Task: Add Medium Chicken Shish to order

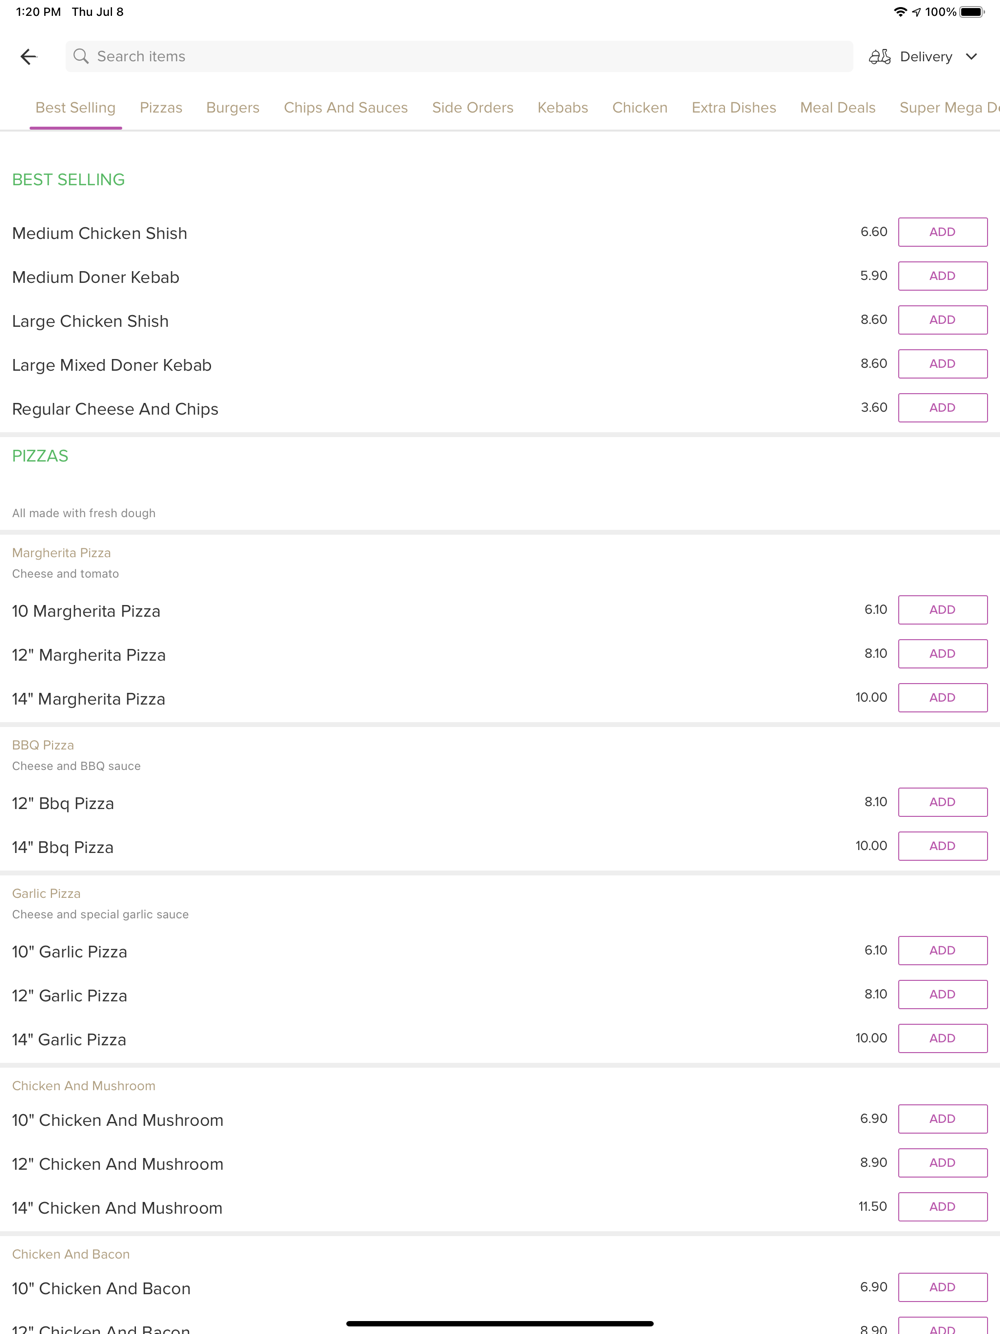Action: click(x=942, y=232)
